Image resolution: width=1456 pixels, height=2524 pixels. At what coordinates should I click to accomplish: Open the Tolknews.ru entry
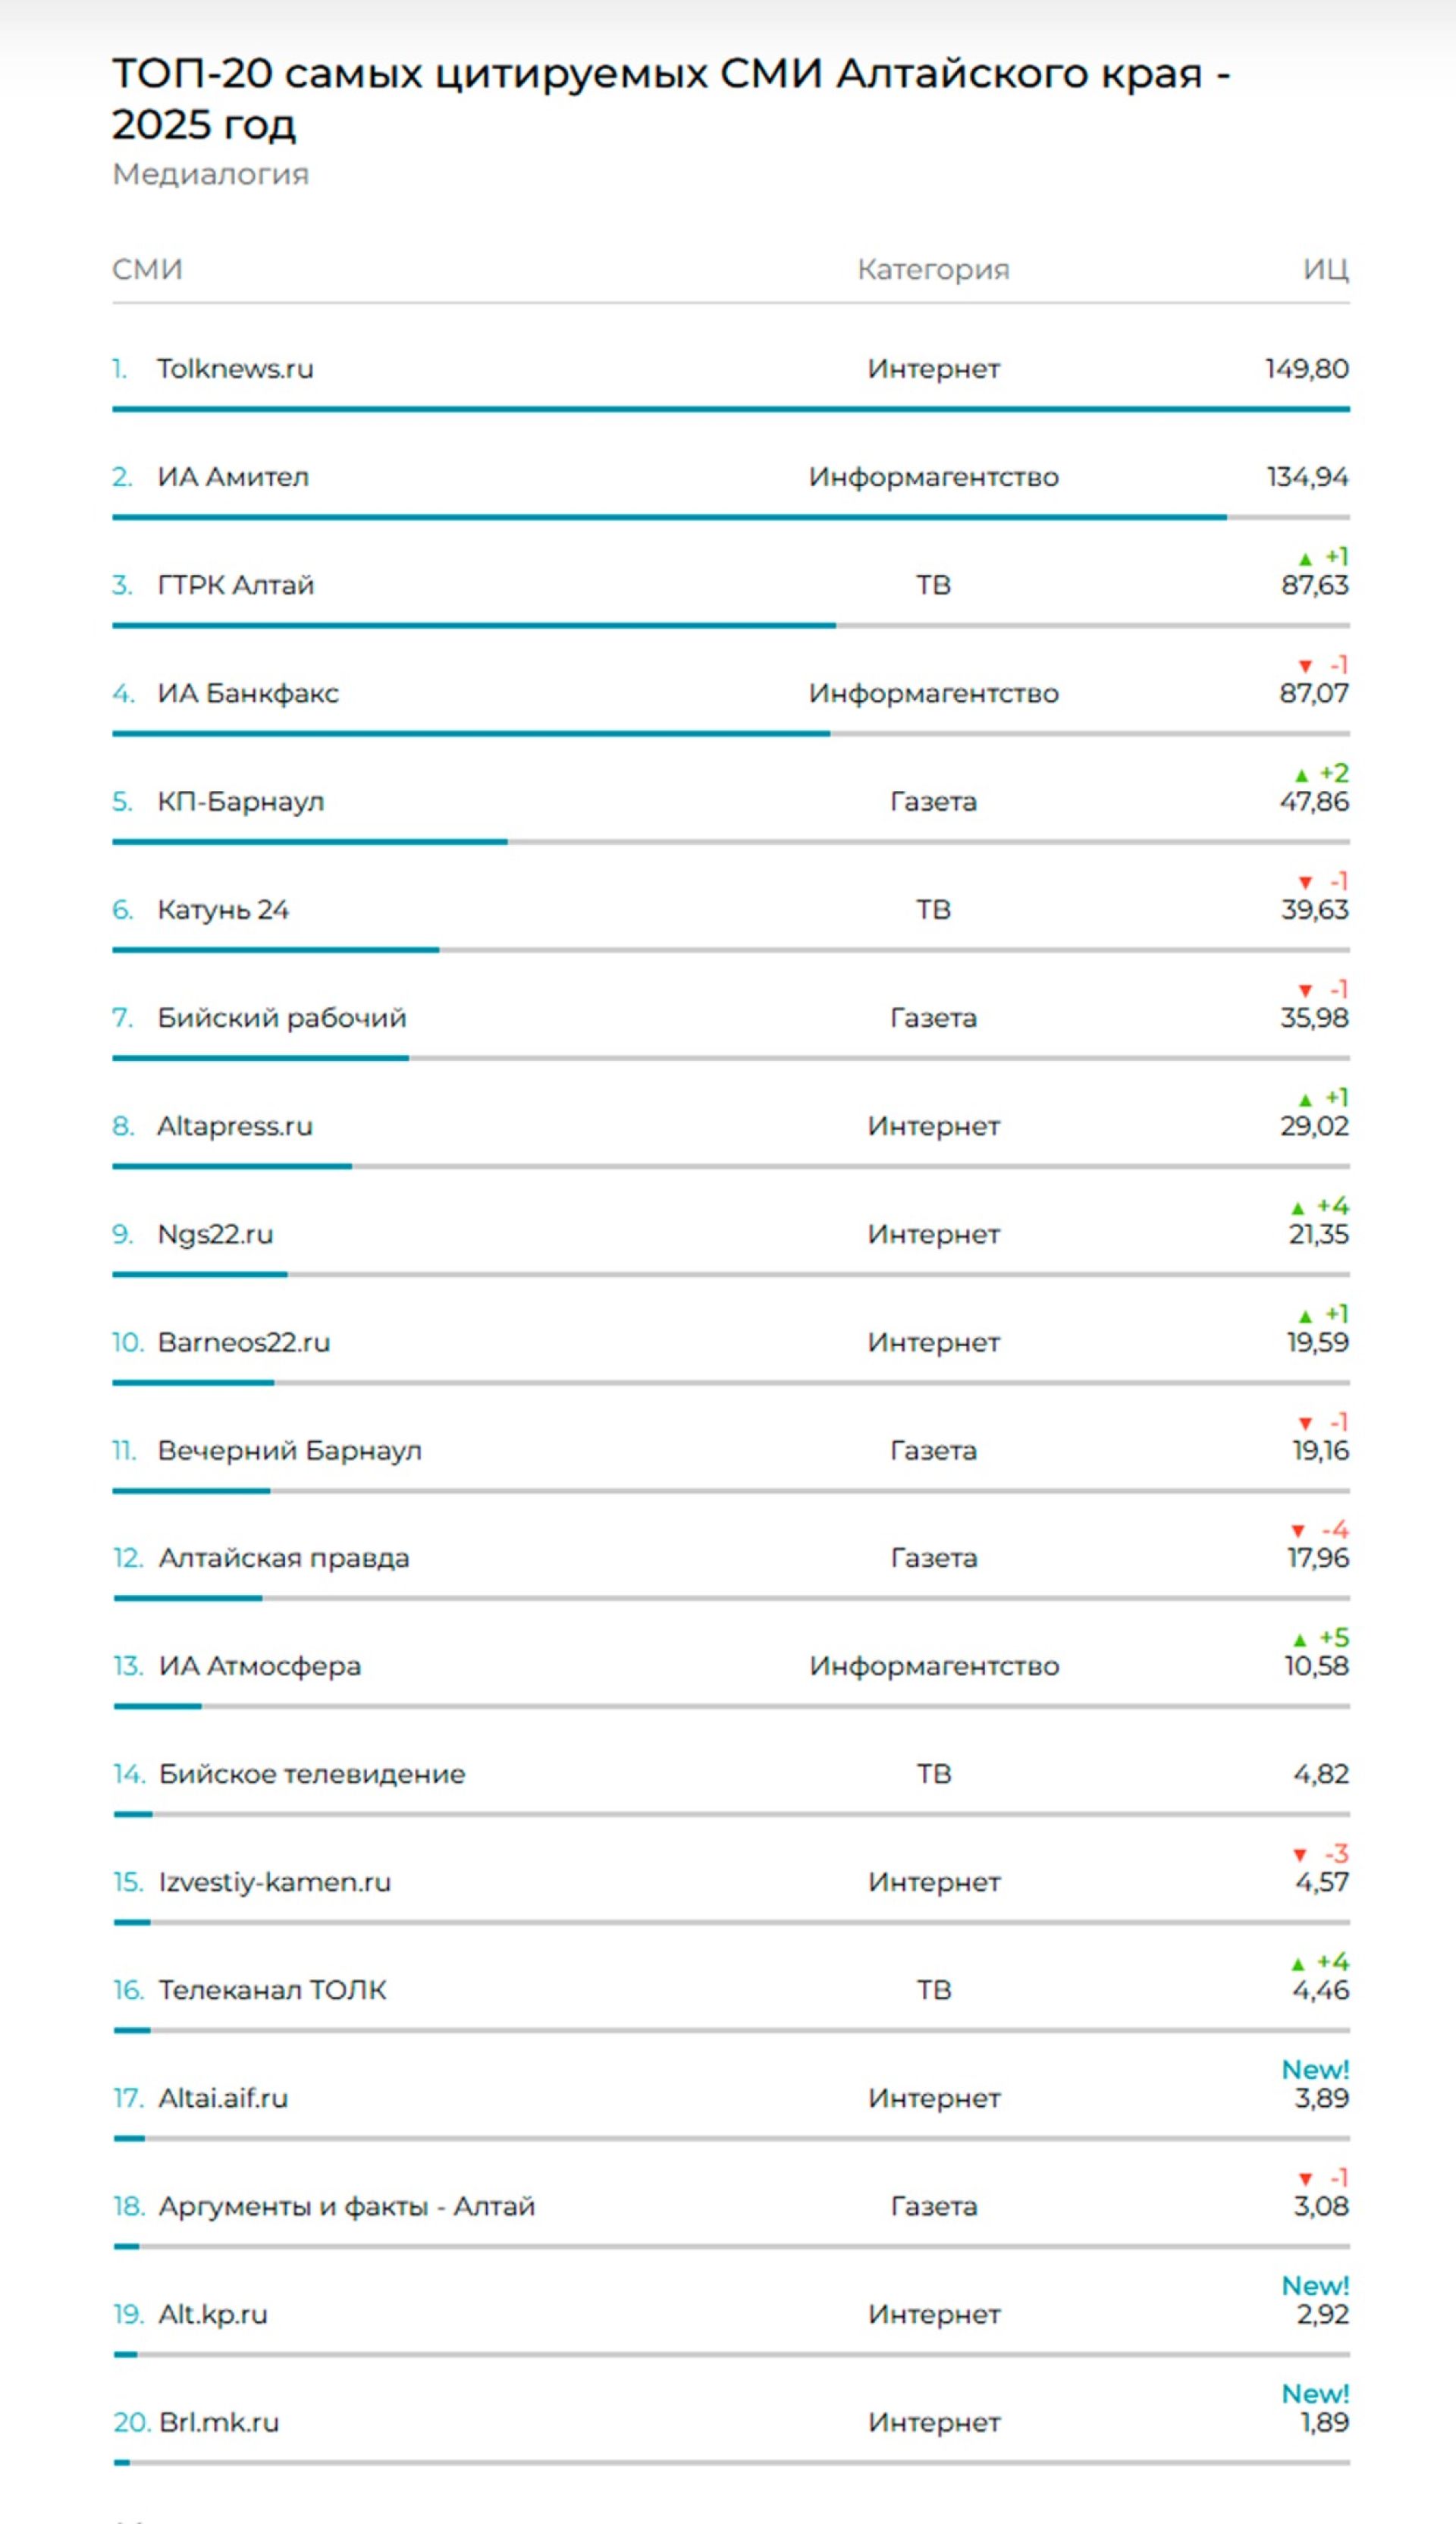pyautogui.click(x=235, y=369)
